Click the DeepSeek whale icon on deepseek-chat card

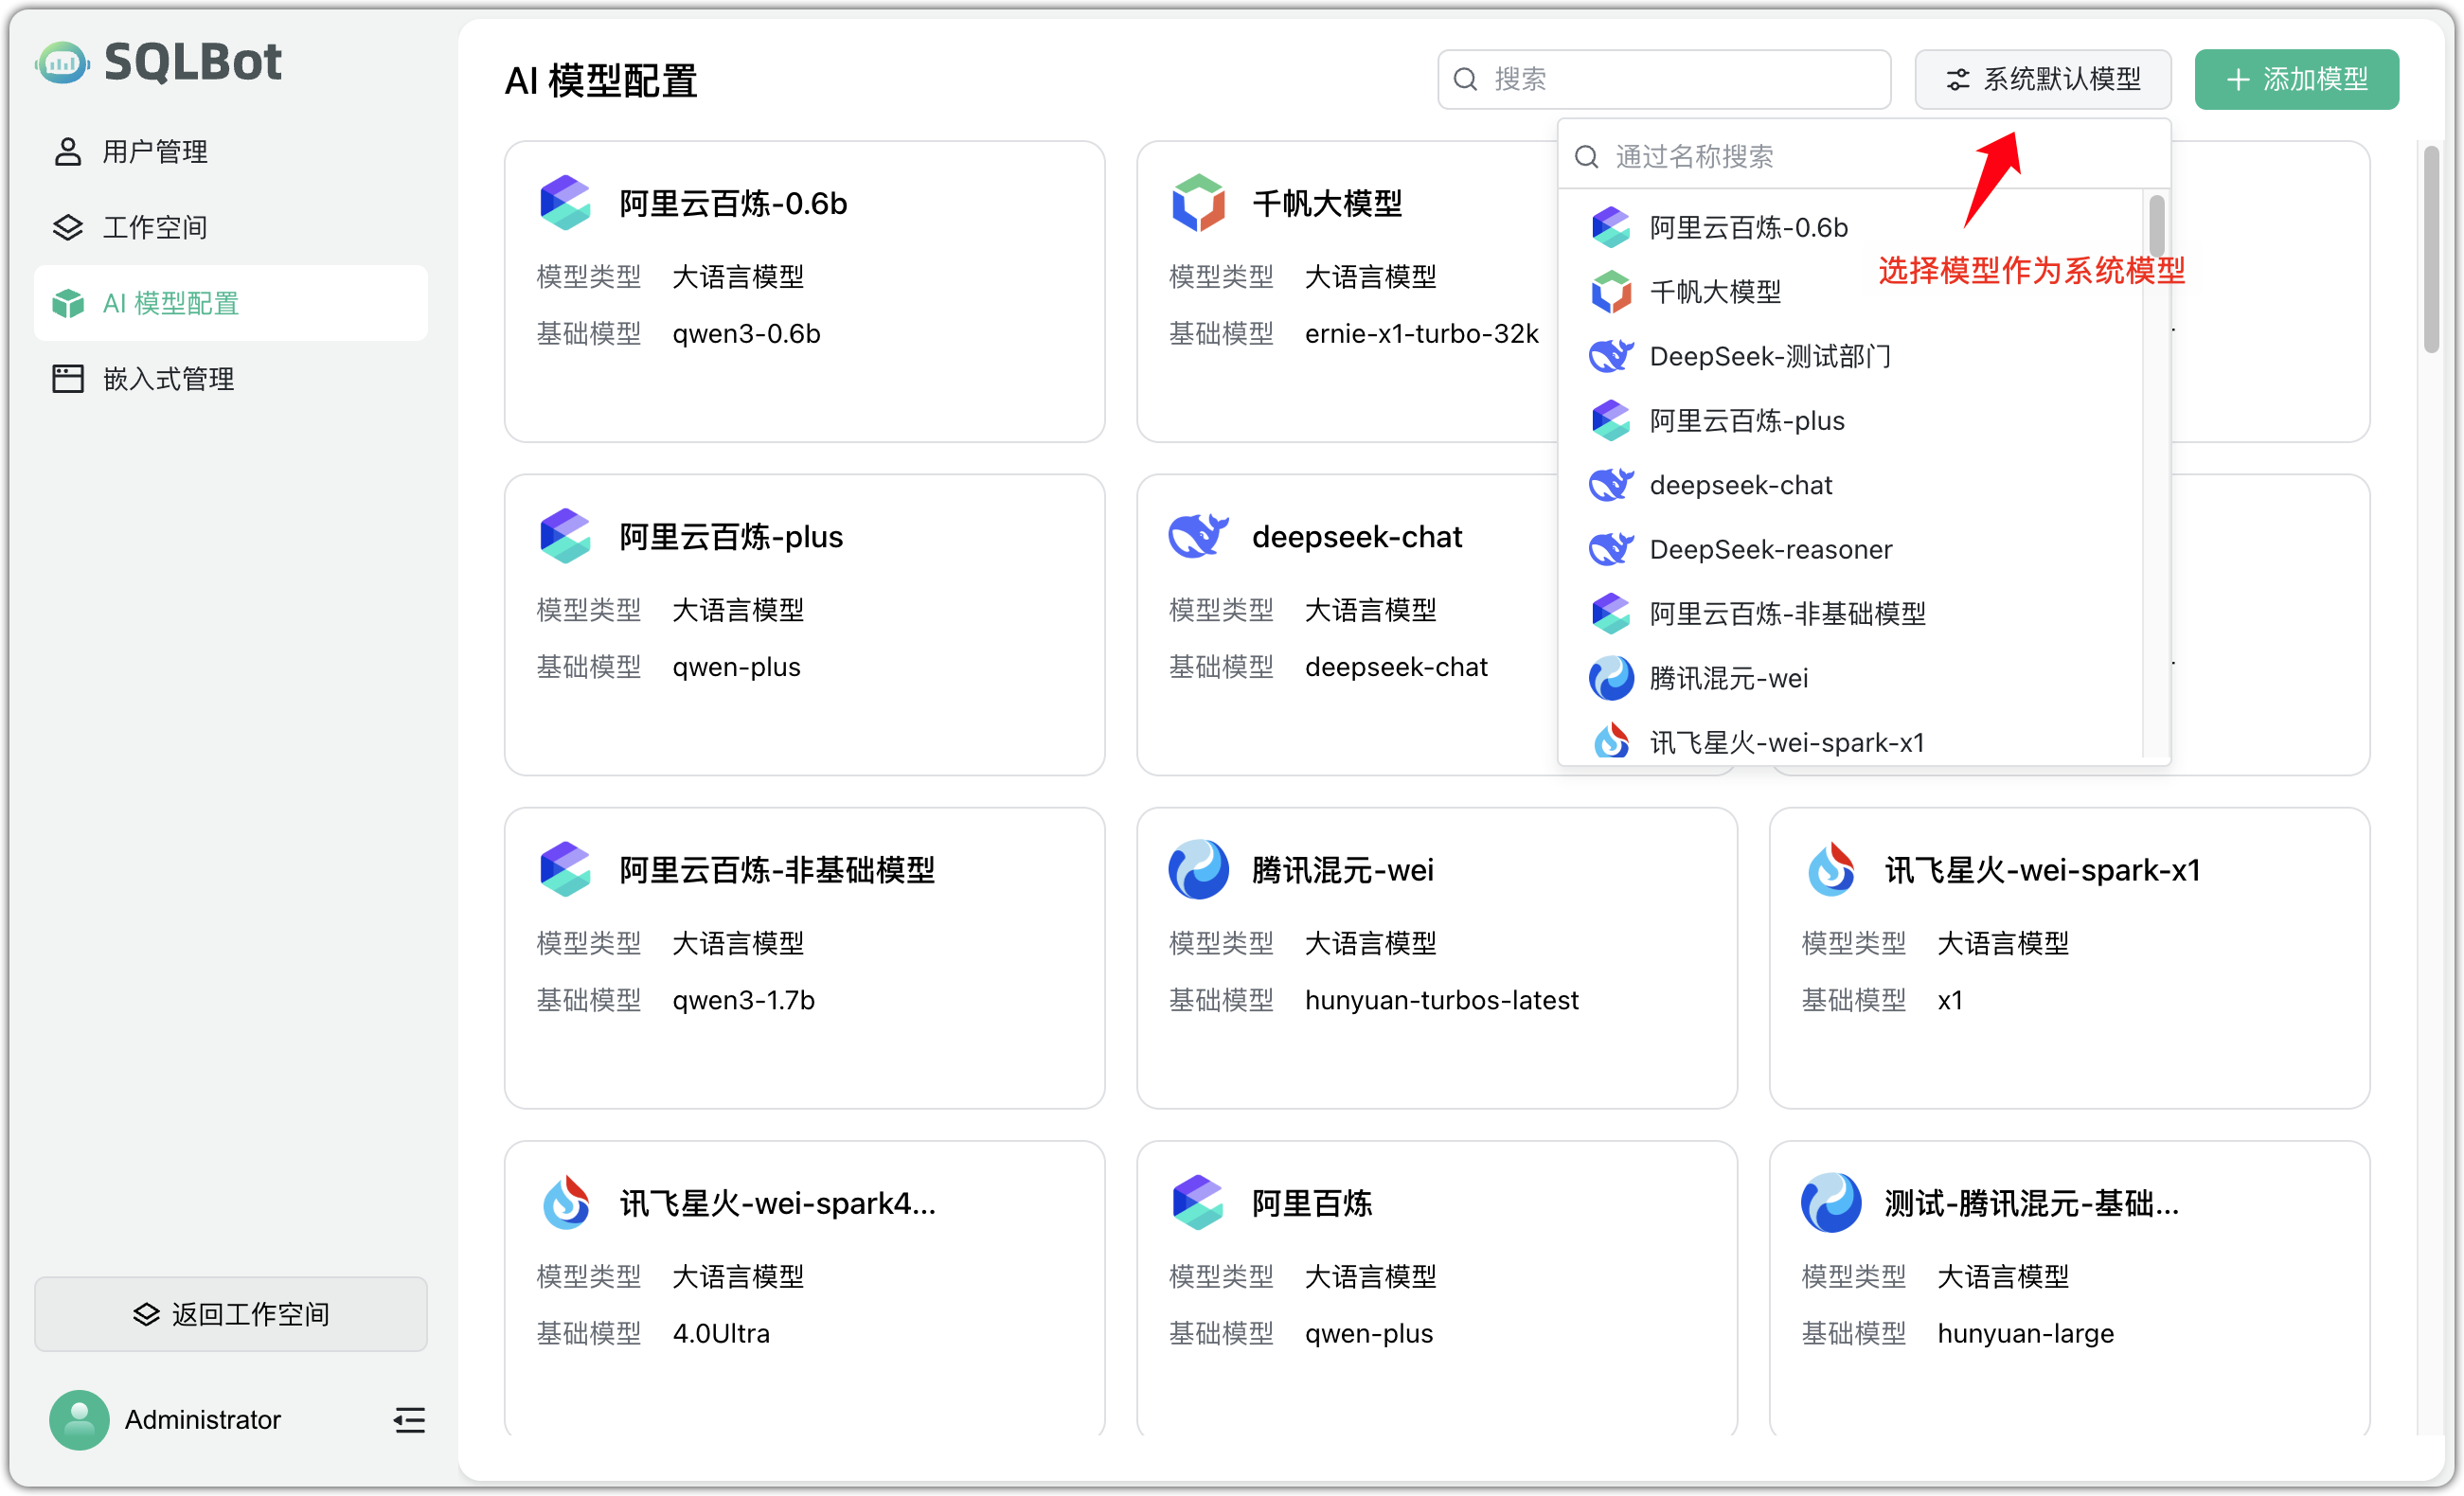point(1197,535)
